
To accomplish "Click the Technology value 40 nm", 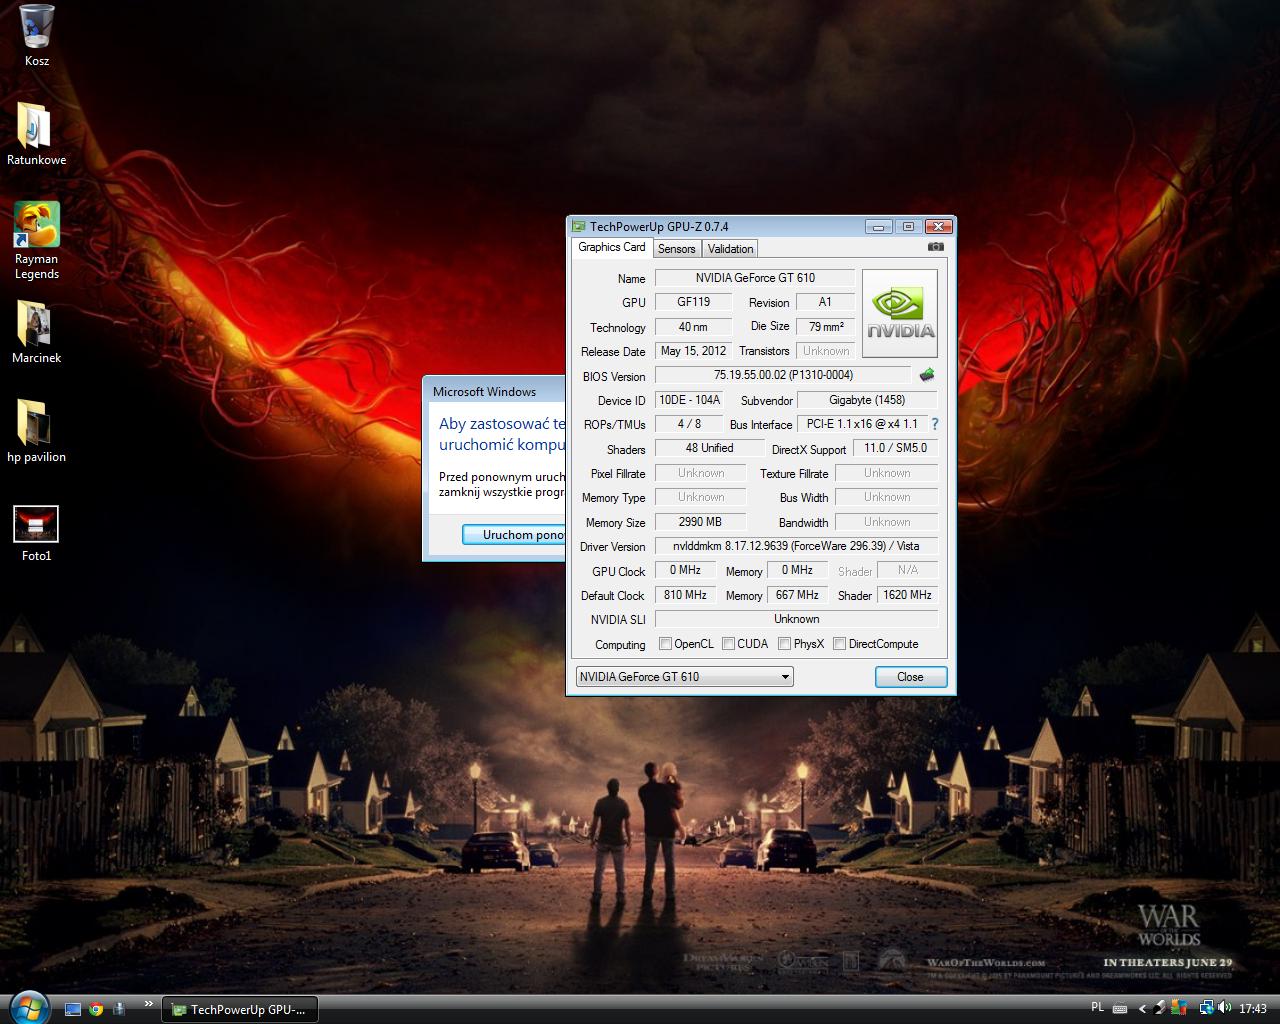I will pyautogui.click(x=693, y=326).
